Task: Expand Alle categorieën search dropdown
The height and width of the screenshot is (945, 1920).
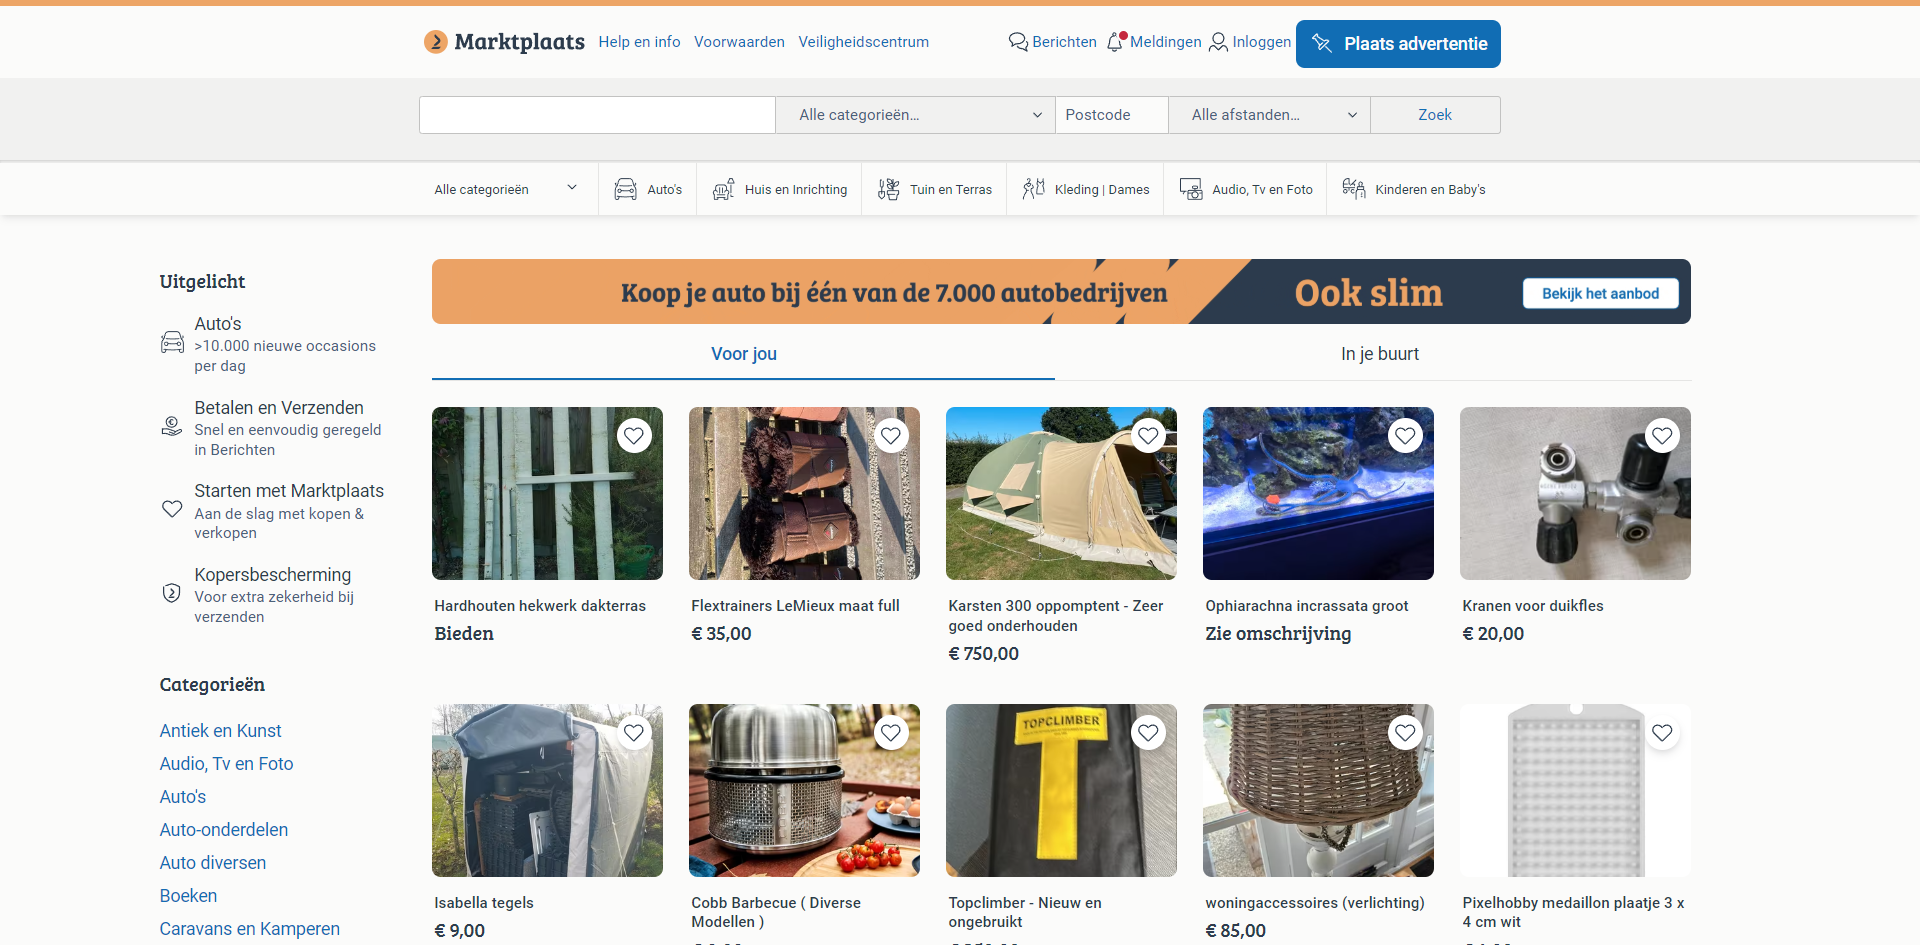Action: pyautogui.click(x=915, y=115)
